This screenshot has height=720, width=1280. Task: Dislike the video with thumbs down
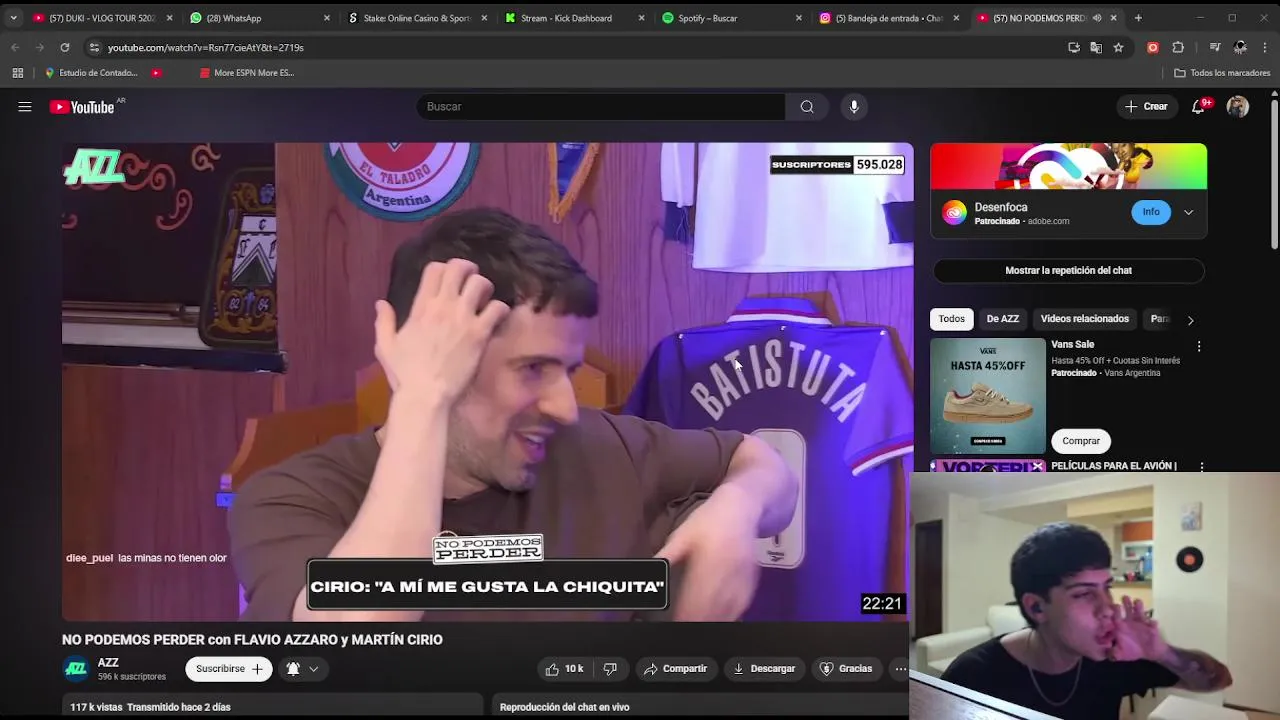point(610,669)
